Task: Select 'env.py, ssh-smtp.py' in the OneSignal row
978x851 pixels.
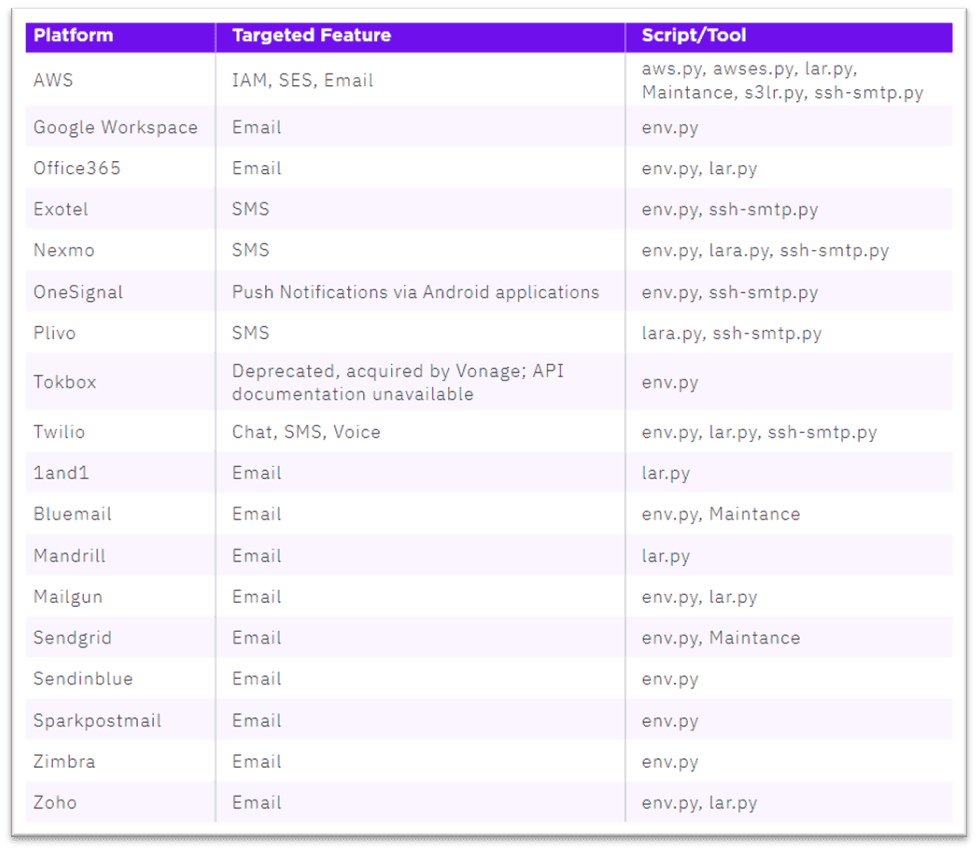Action: [730, 293]
